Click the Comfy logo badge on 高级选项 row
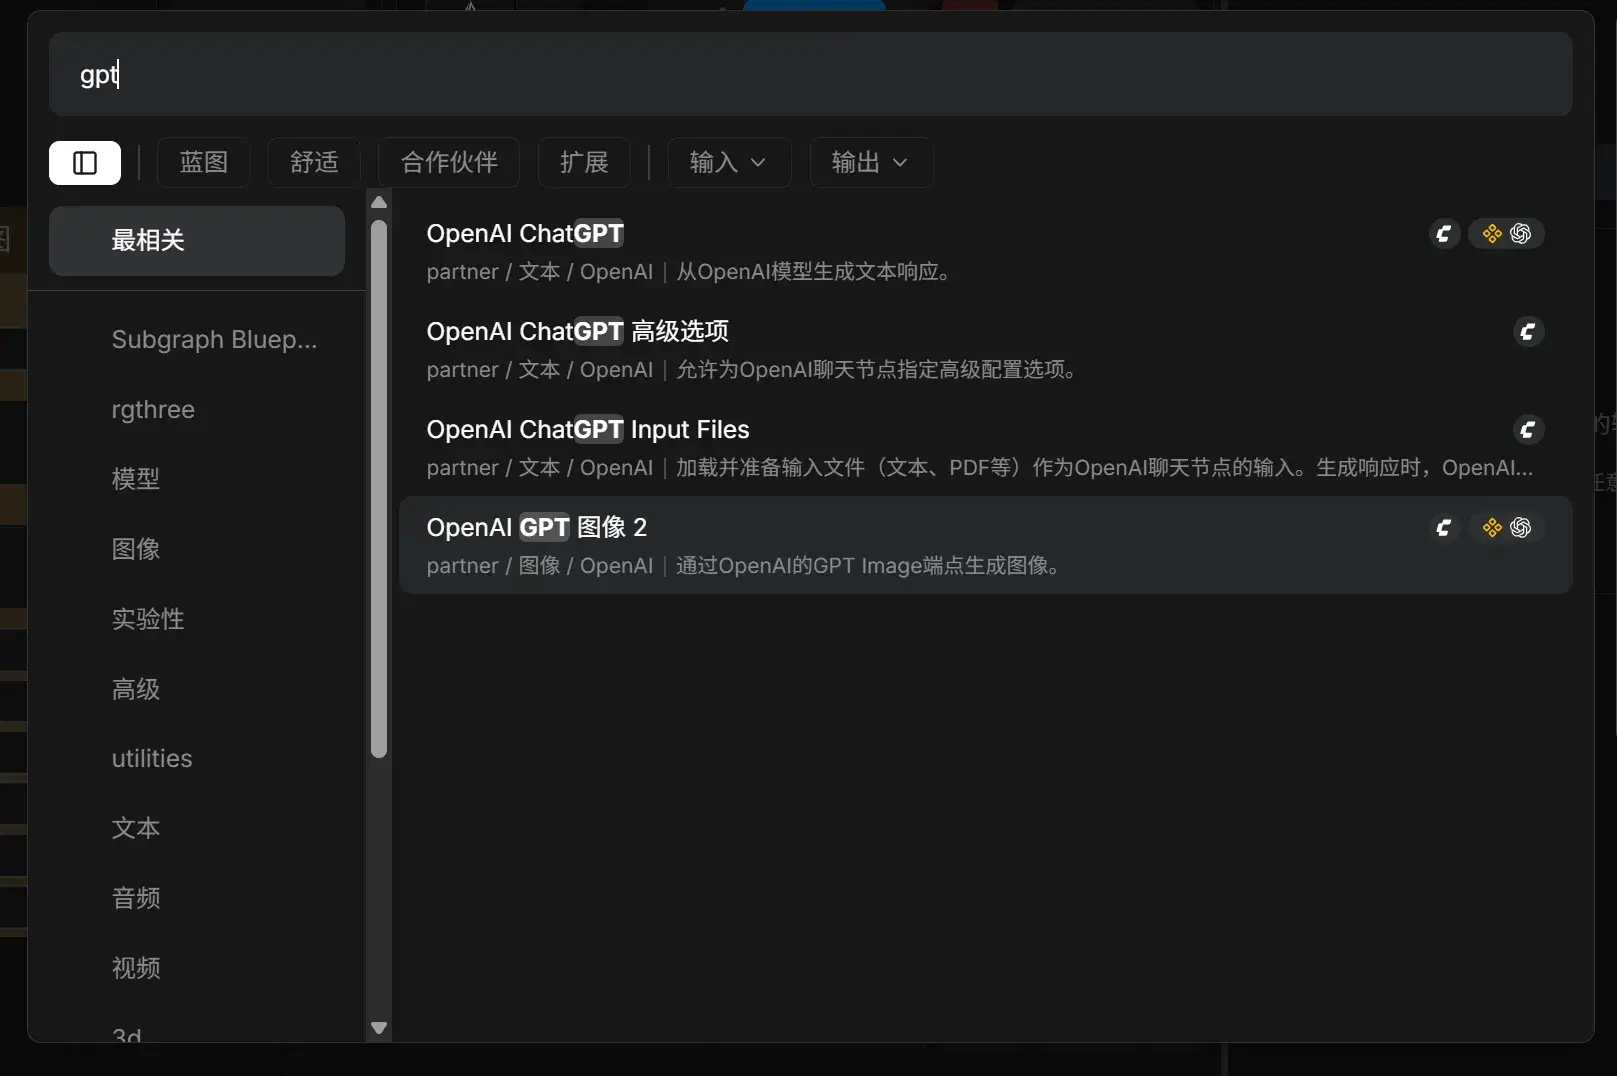This screenshot has width=1617, height=1076. point(1528,332)
